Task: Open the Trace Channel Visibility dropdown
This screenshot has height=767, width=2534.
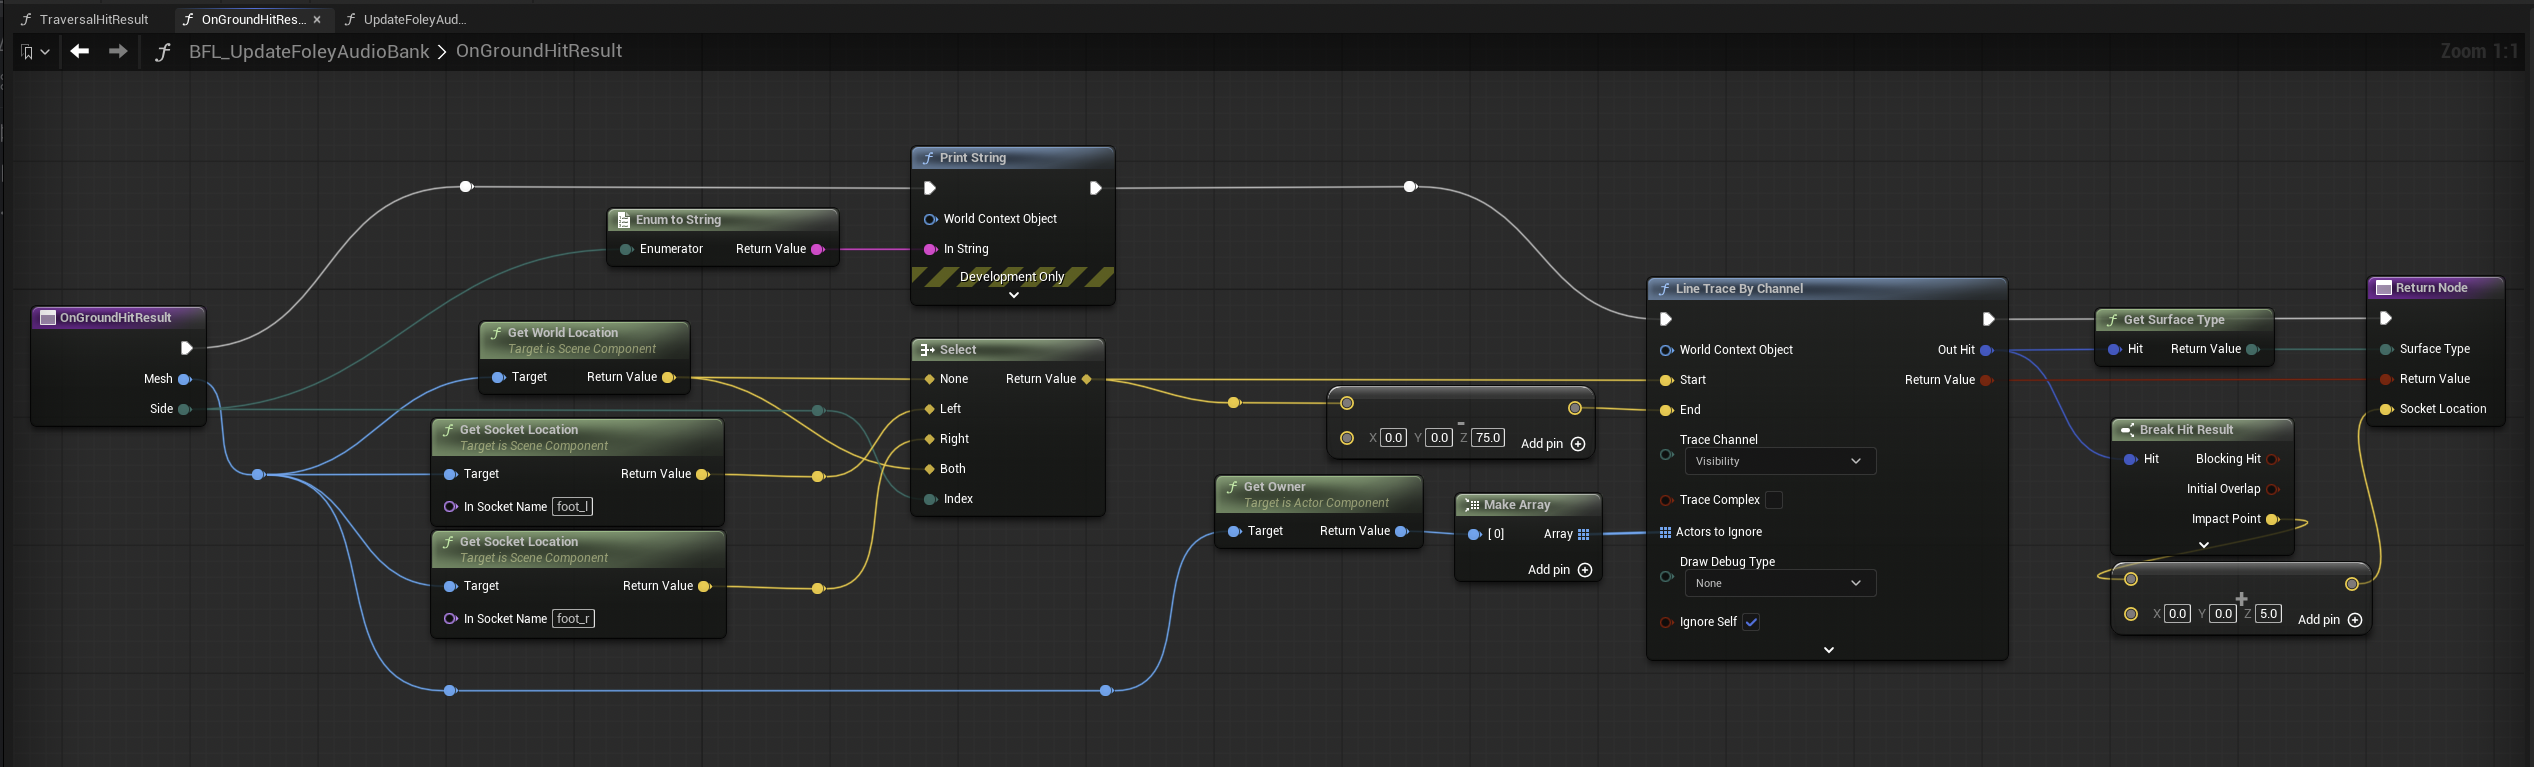Action: (1780, 461)
